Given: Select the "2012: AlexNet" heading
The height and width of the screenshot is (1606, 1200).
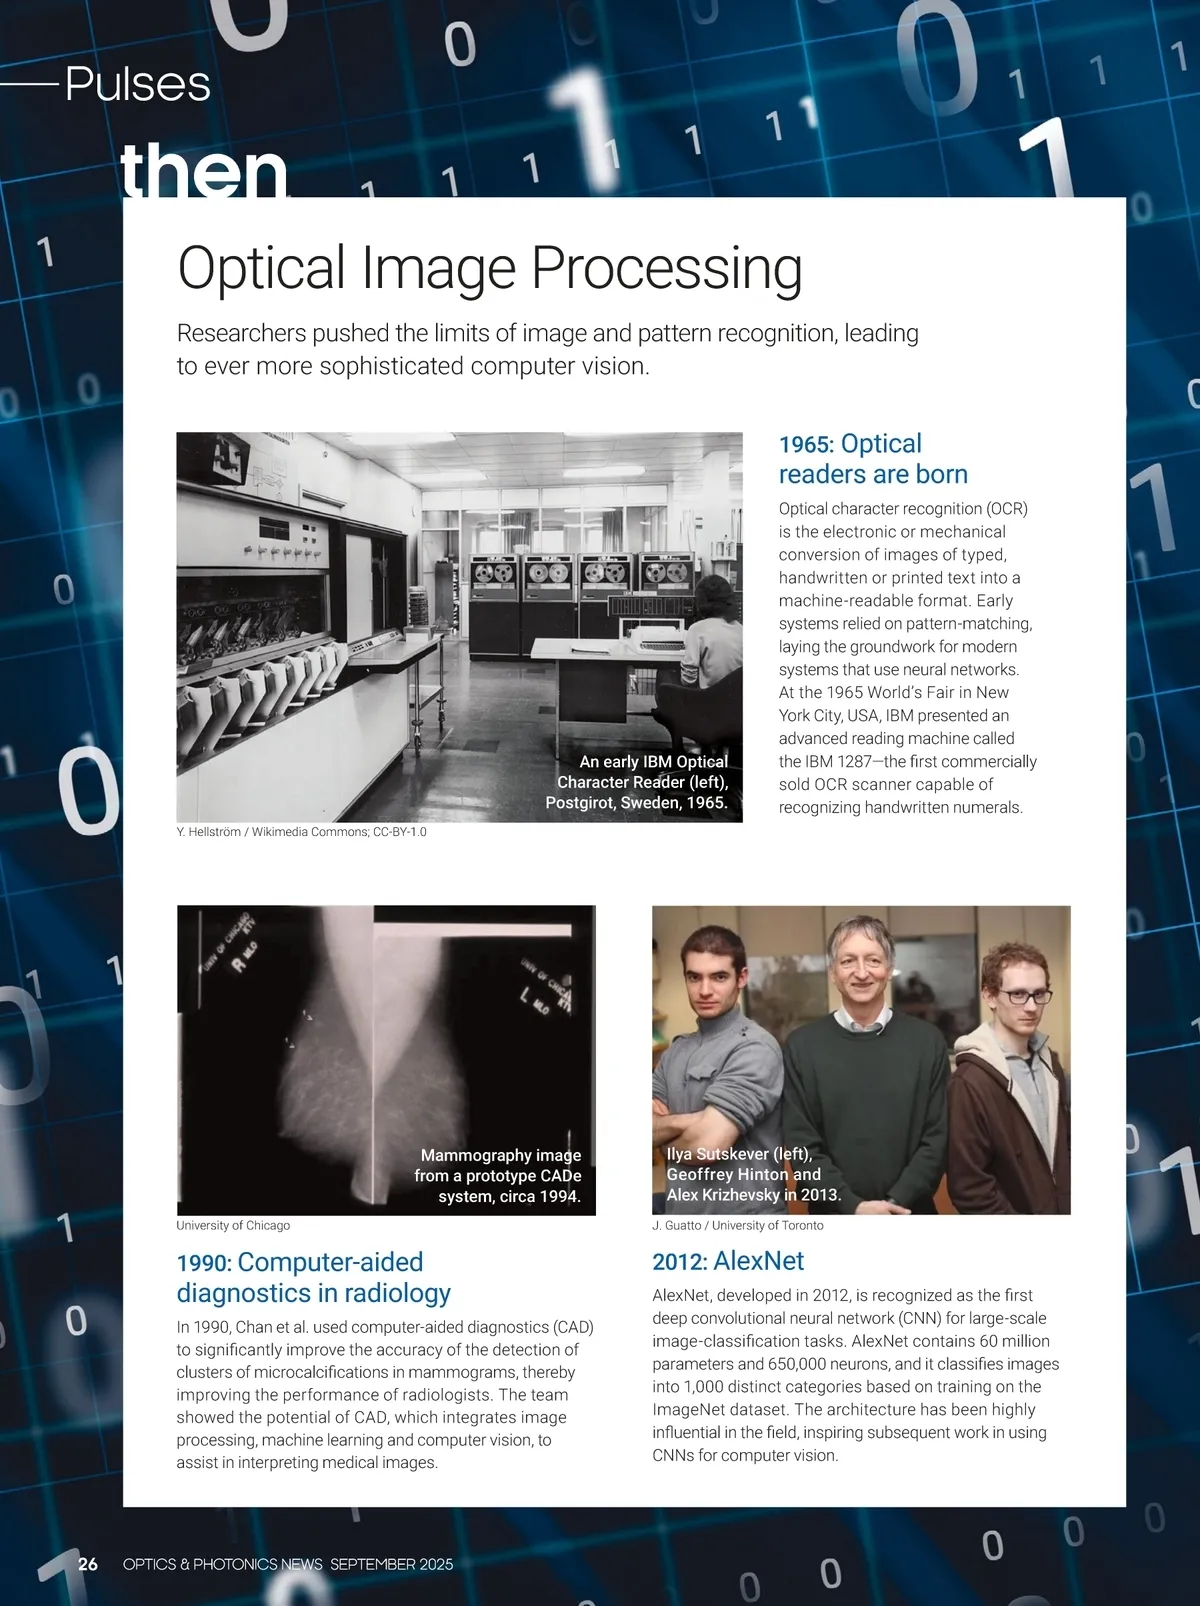Looking at the screenshot, I should pyautogui.click(x=728, y=1261).
